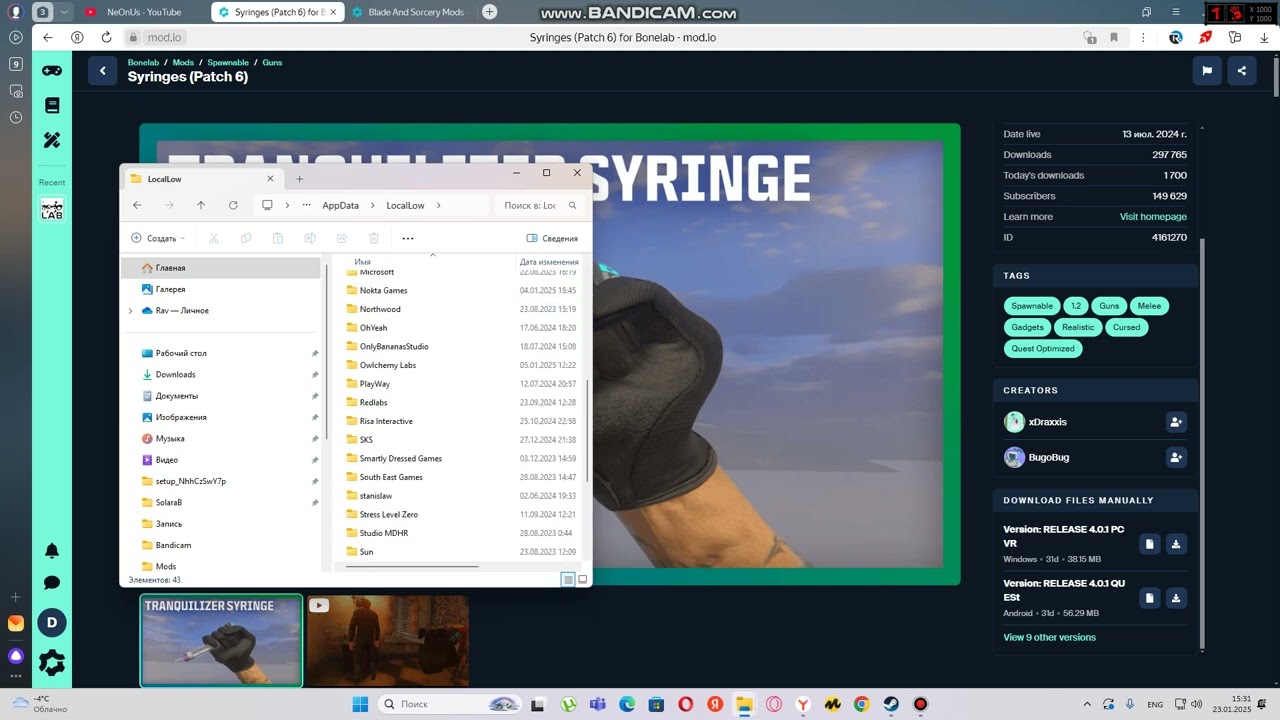The width and height of the screenshot is (1280, 720).
Task: Share the Syringes mod page
Action: 1242,71
